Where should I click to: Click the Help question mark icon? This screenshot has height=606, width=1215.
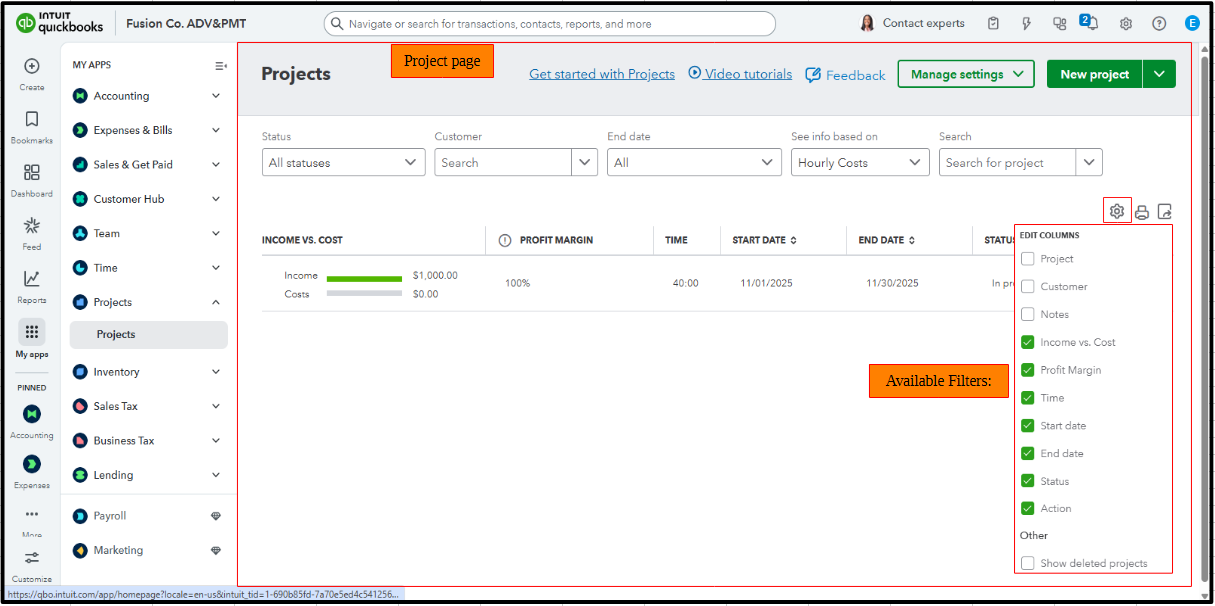pos(1159,23)
